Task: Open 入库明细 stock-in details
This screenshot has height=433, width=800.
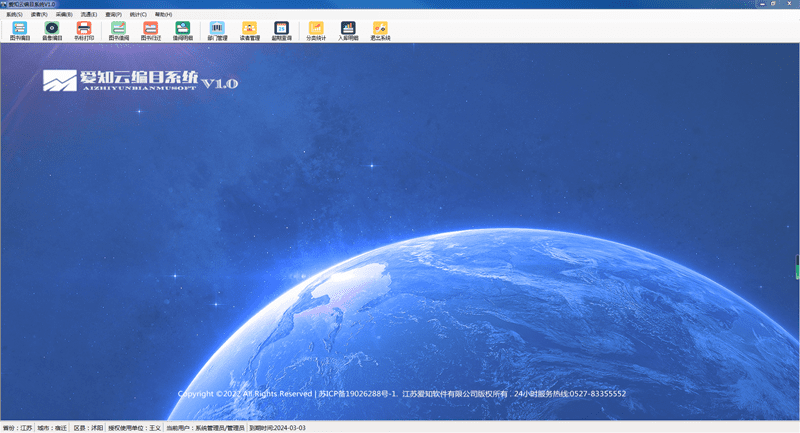Action: click(x=348, y=30)
